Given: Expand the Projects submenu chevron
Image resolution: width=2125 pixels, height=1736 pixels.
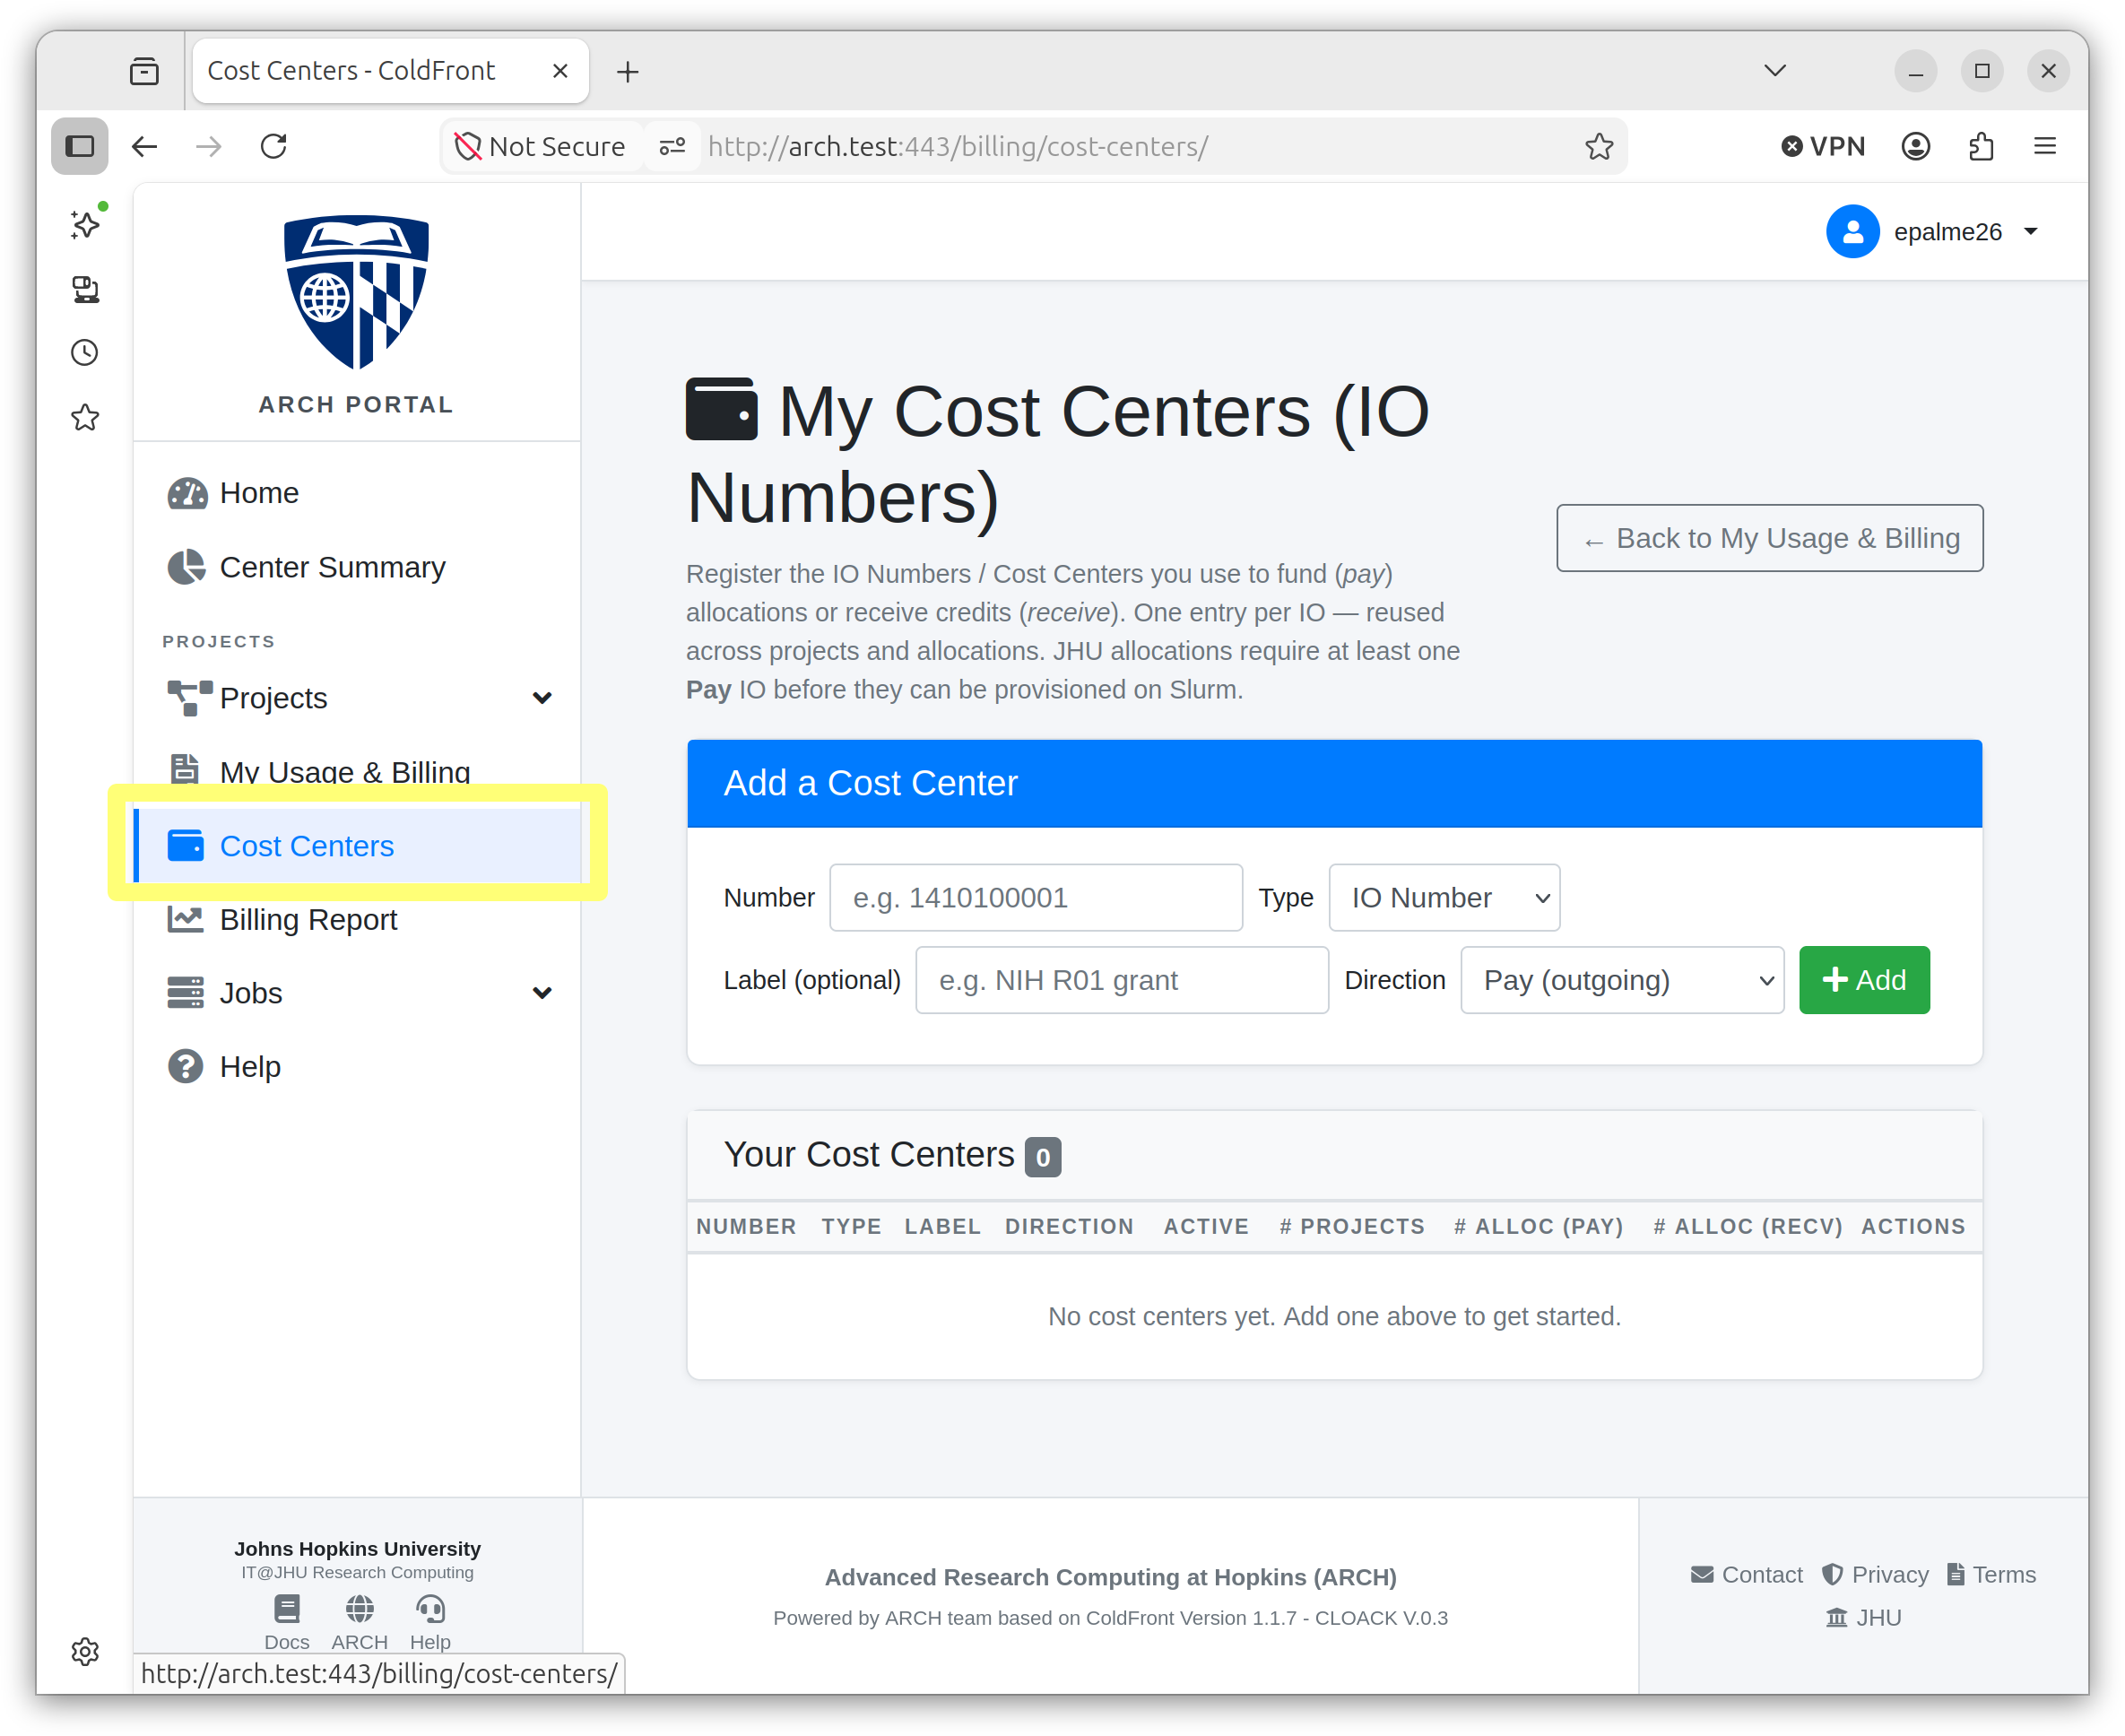Looking at the screenshot, I should (x=542, y=698).
